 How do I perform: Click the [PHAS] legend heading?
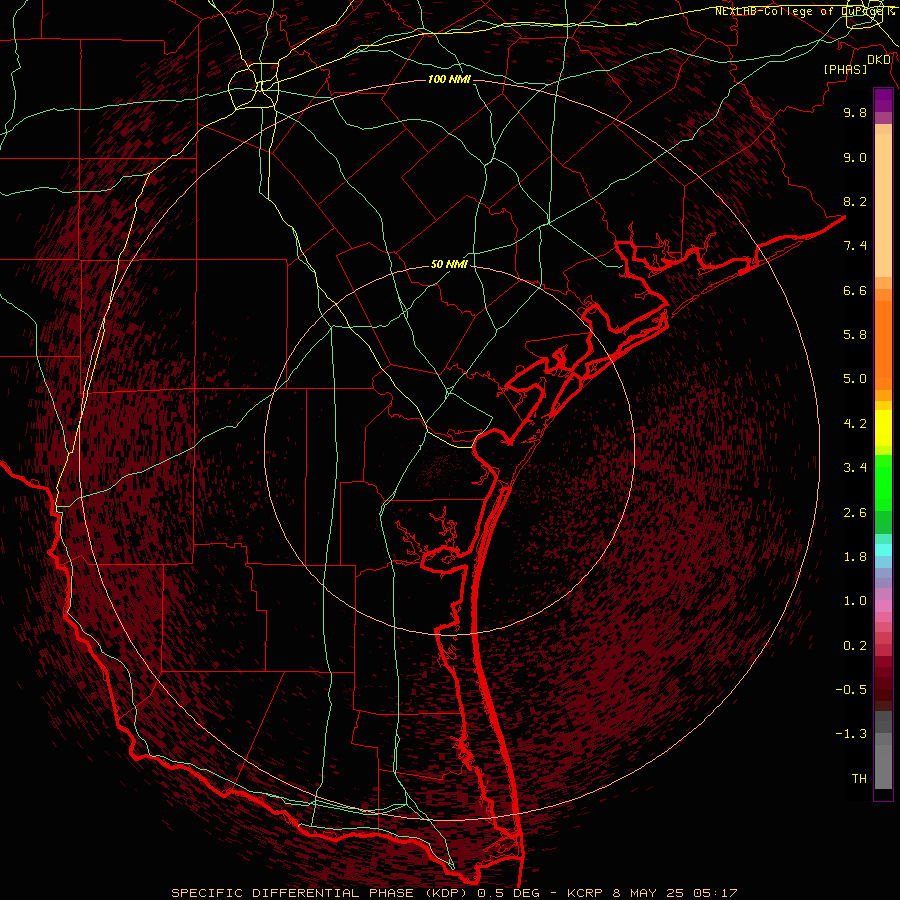845,69
